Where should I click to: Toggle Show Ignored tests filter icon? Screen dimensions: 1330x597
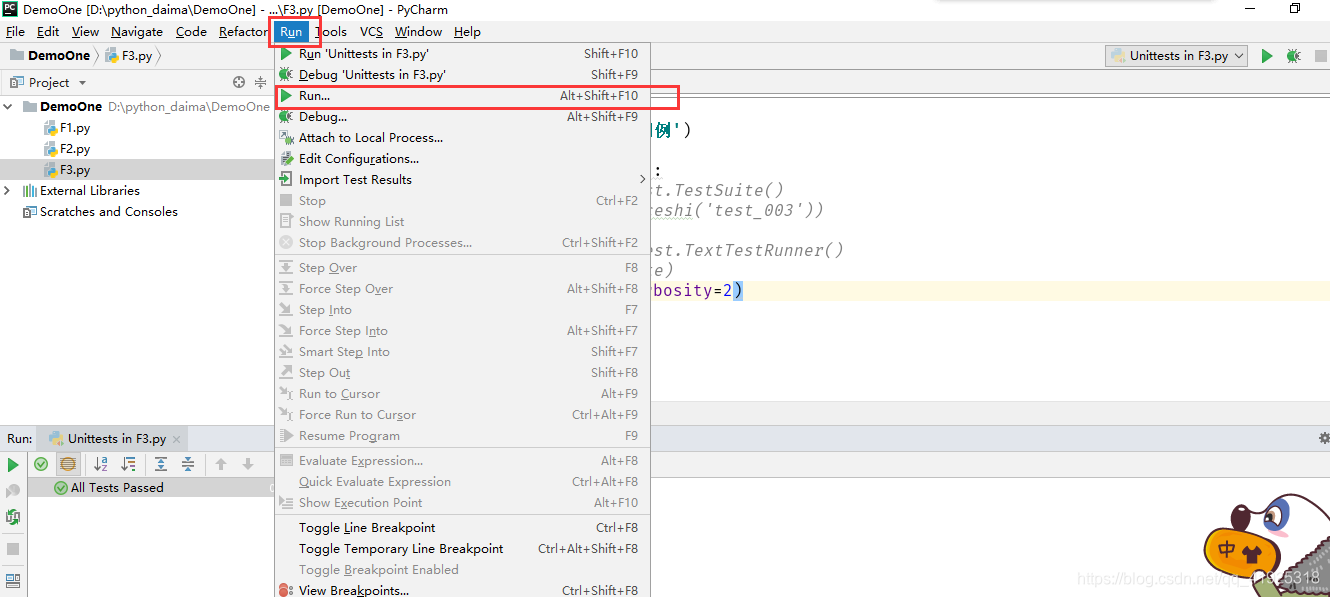tap(67, 464)
